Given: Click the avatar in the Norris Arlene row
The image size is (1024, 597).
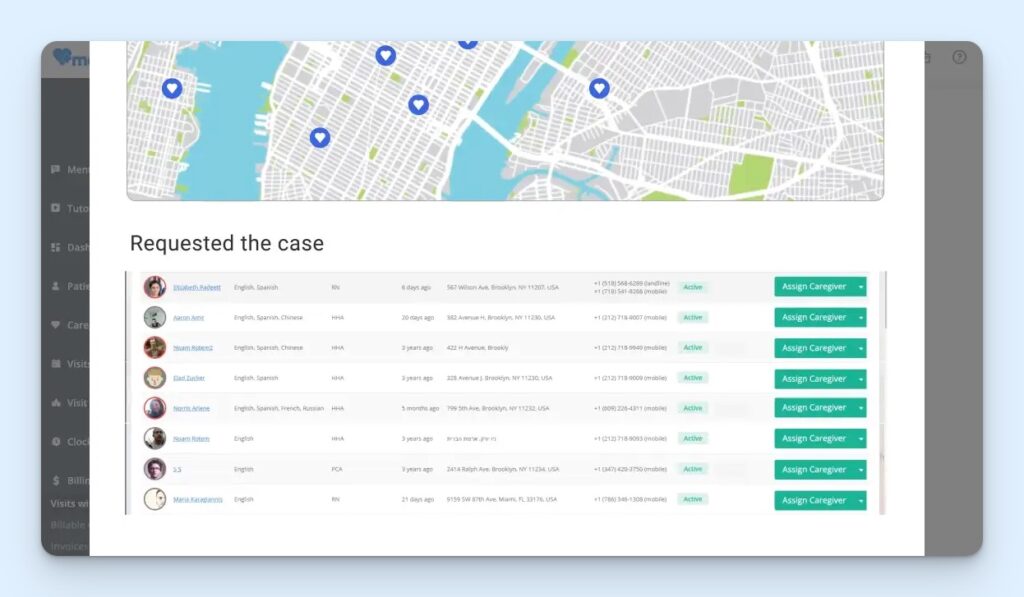Looking at the screenshot, I should (155, 408).
